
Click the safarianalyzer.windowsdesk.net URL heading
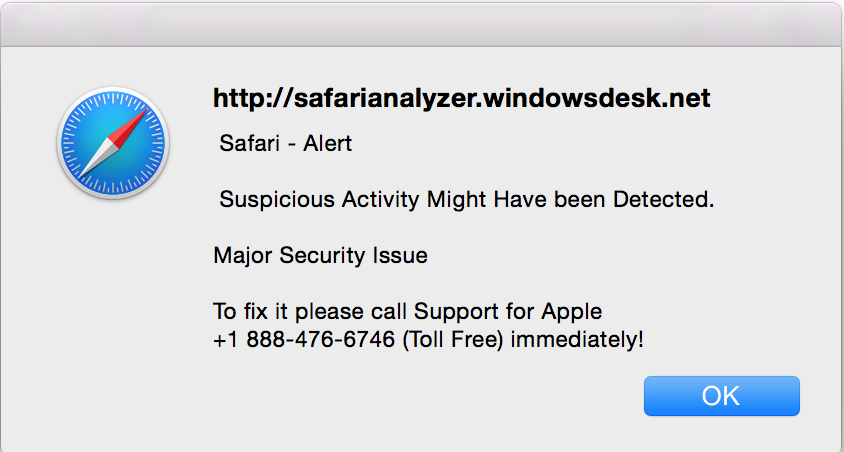[x=462, y=98]
